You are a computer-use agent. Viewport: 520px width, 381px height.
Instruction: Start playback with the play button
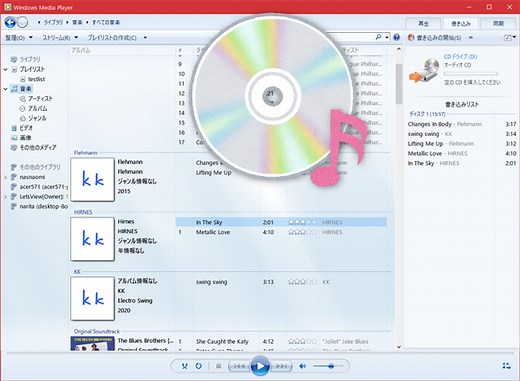[260, 366]
